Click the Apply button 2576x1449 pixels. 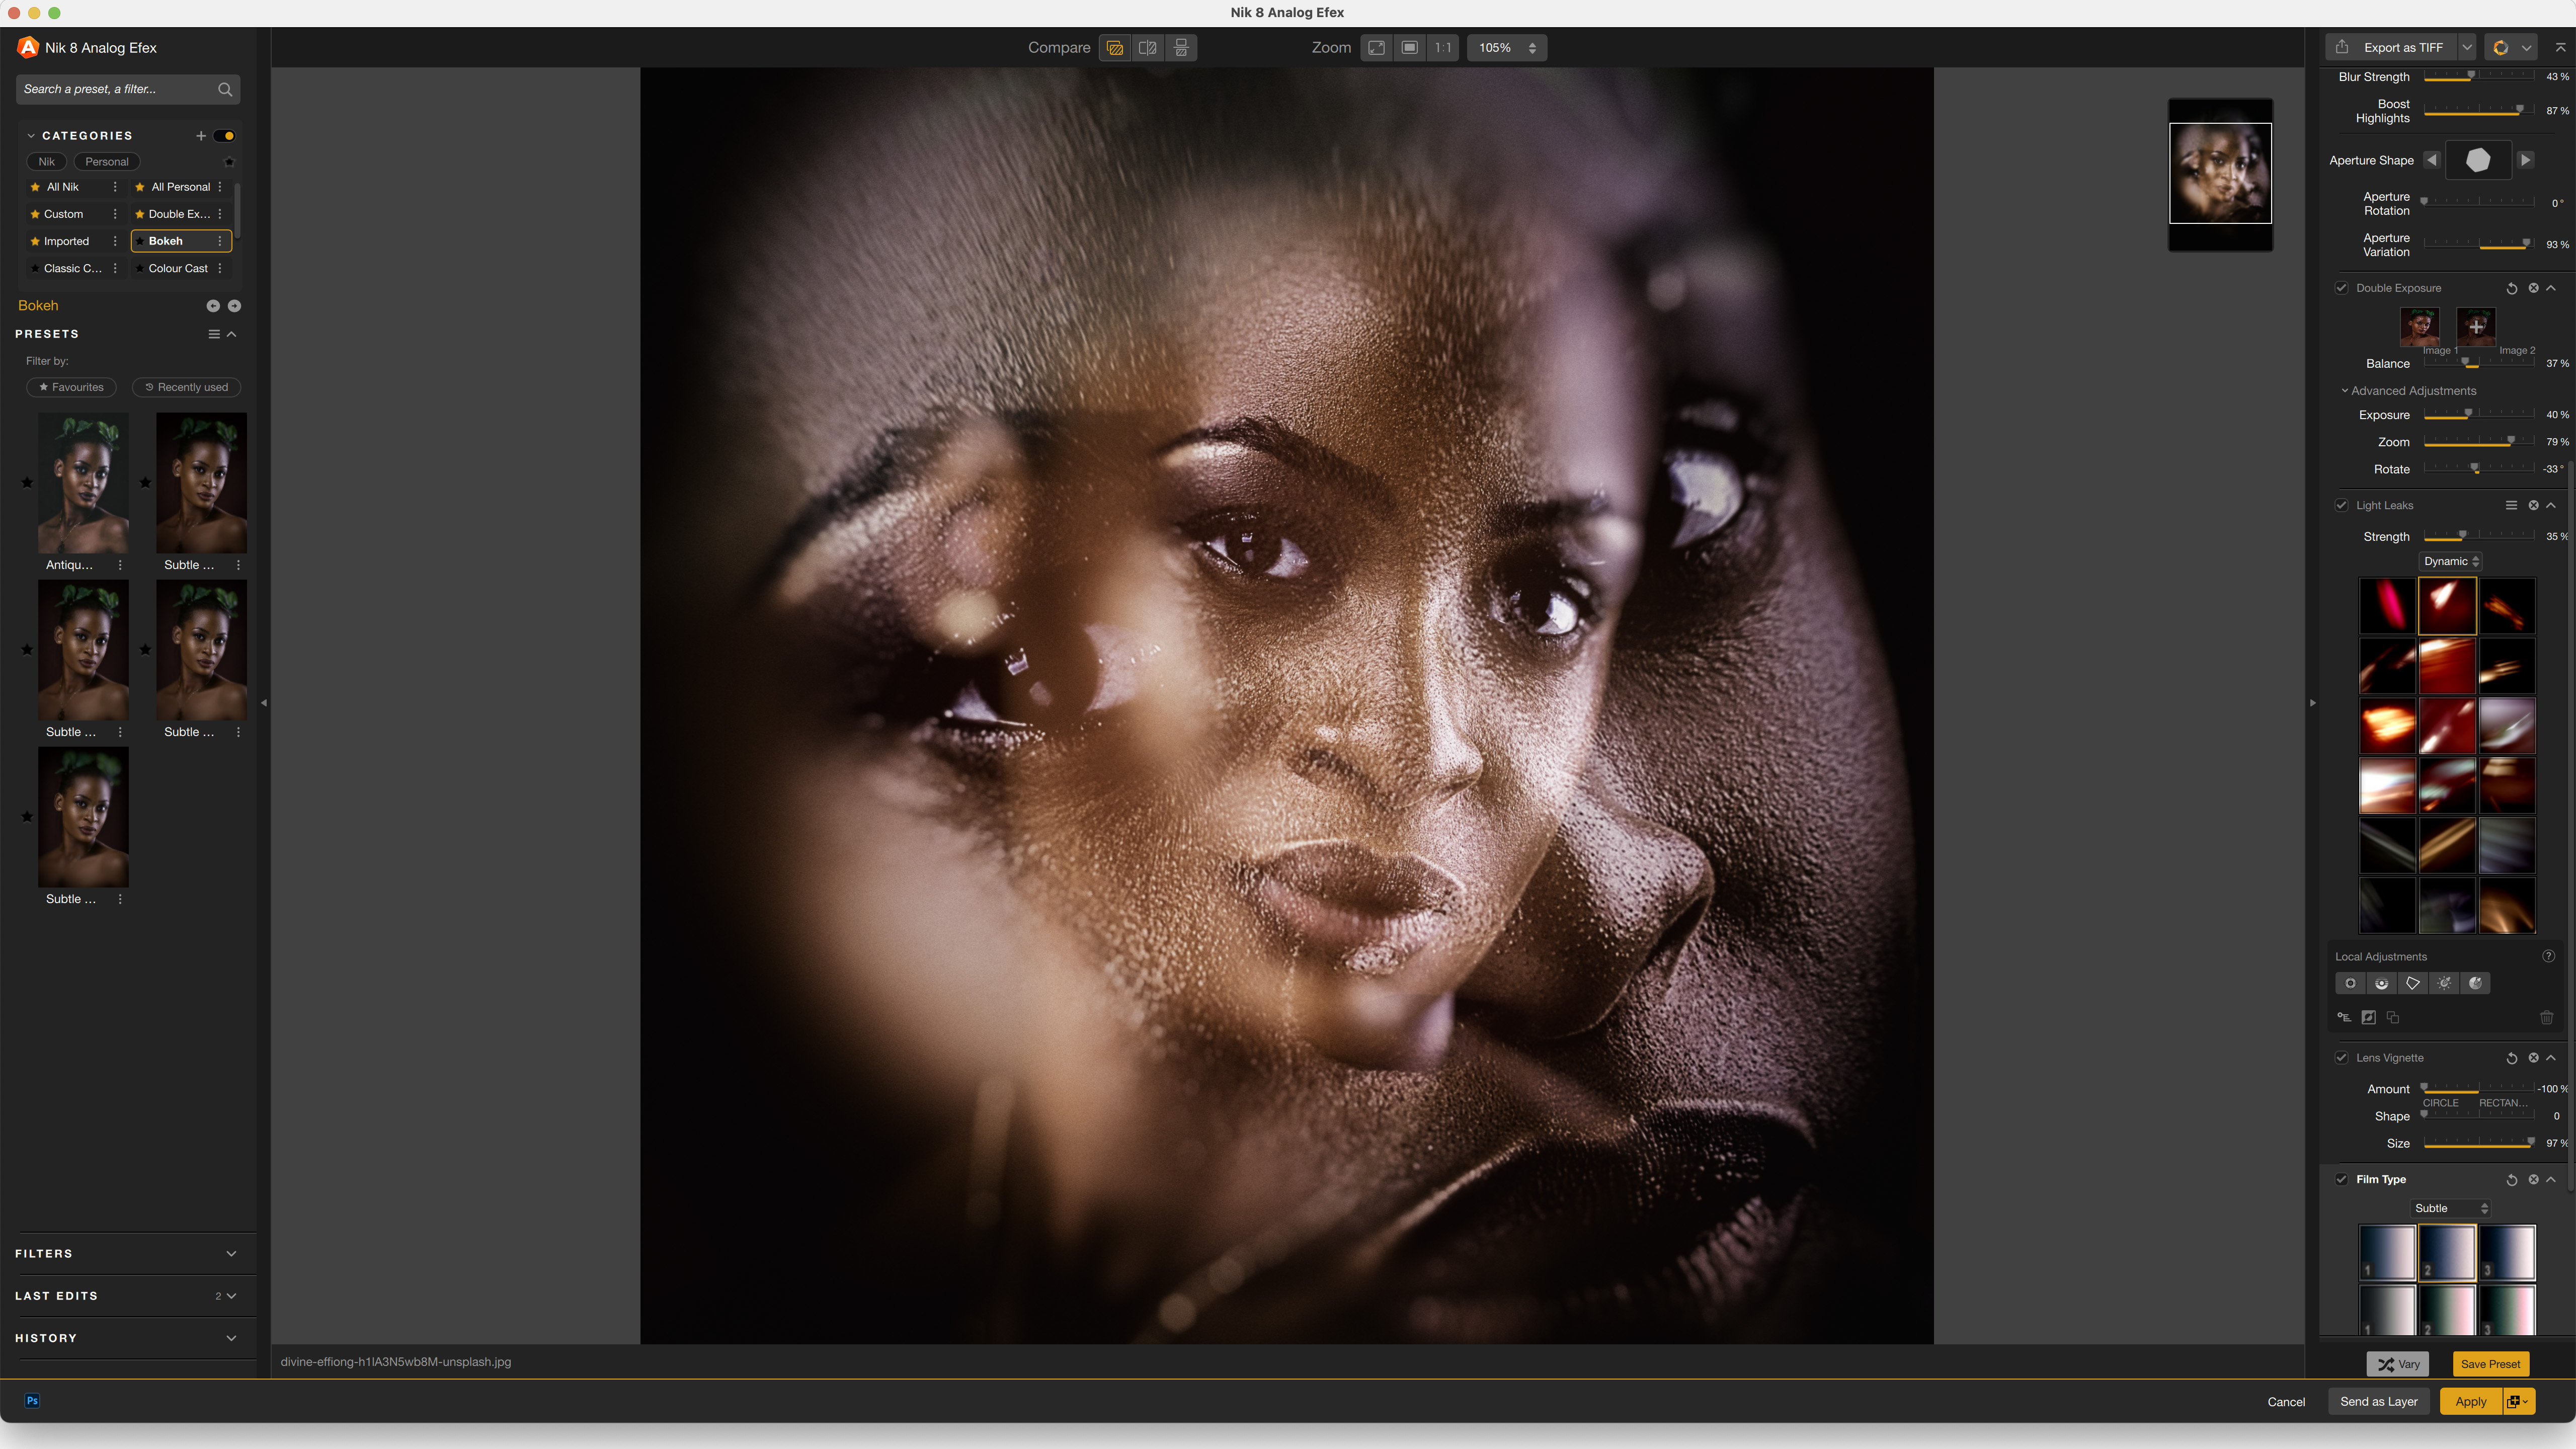point(2470,1402)
